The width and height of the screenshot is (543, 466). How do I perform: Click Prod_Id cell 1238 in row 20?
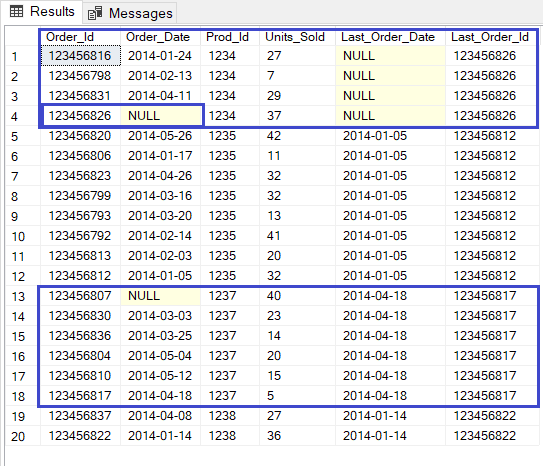click(230, 436)
